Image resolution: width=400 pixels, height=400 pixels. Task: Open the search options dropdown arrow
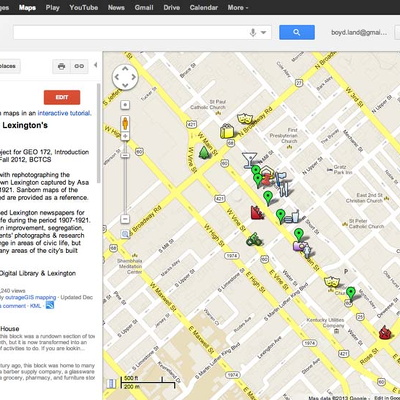263,33
